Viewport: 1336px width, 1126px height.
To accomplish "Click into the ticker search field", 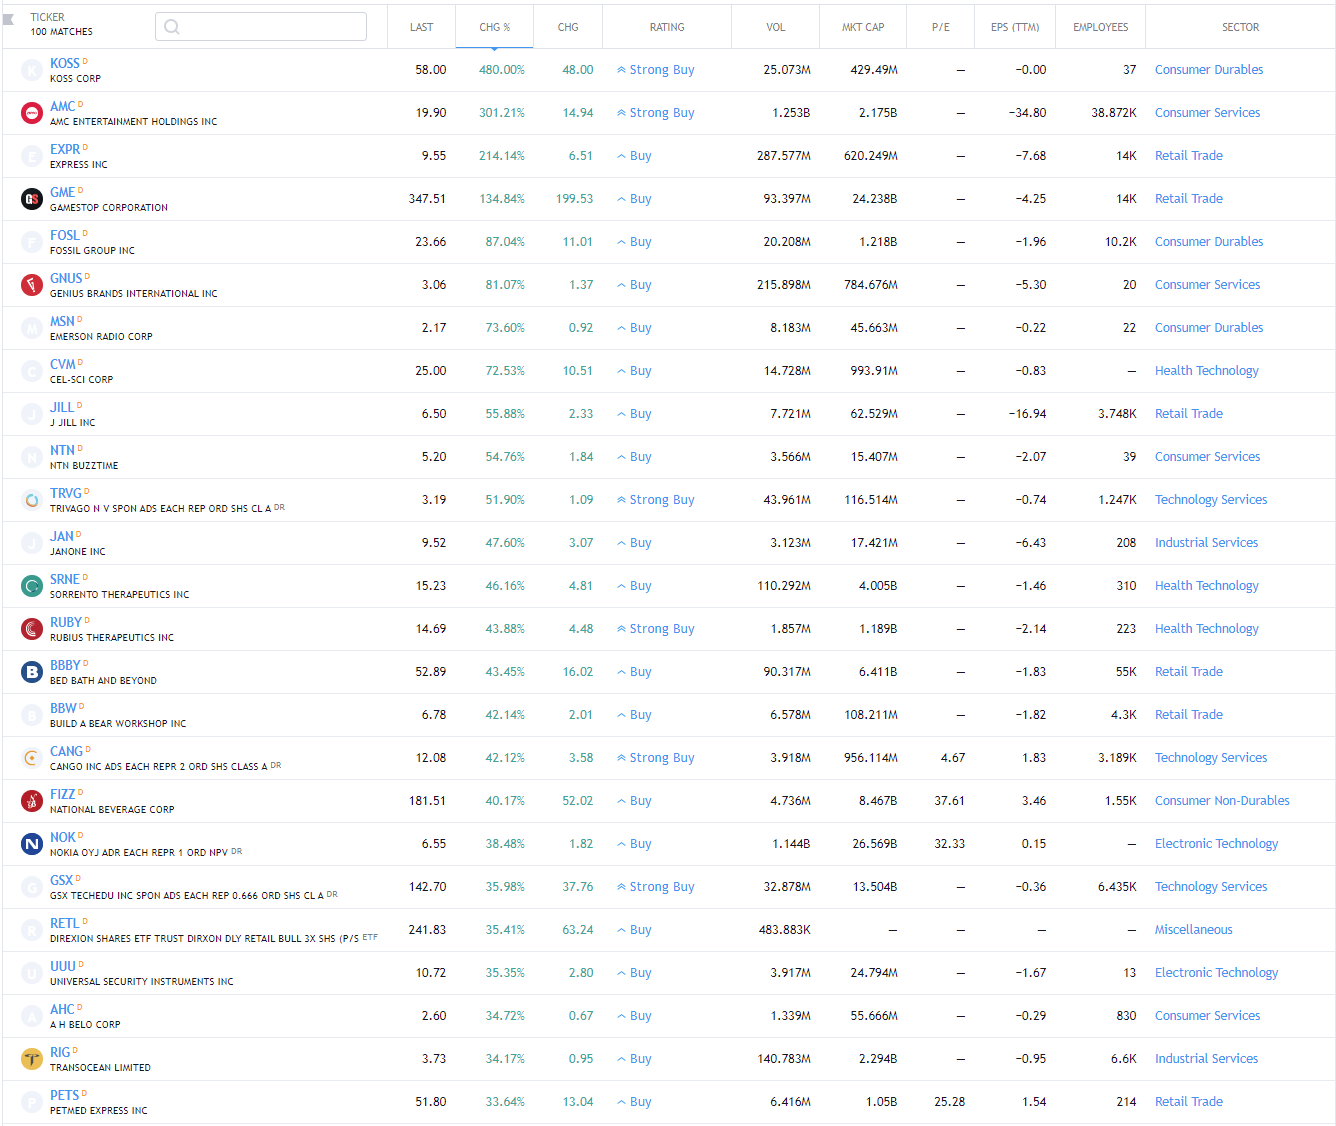I will click(261, 27).
